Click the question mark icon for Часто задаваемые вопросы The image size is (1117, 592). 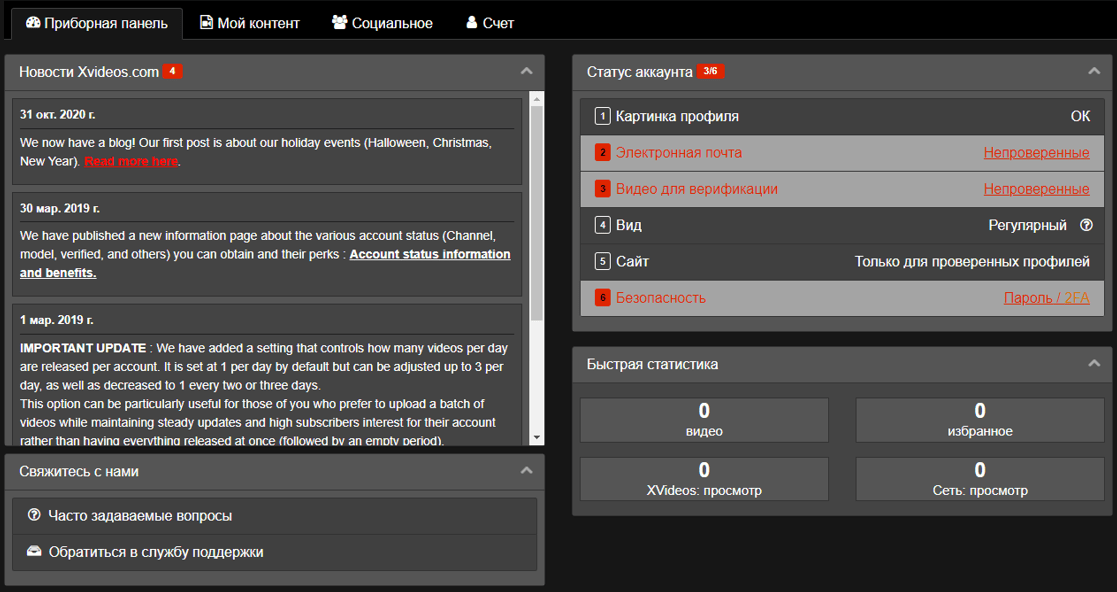tap(33, 515)
